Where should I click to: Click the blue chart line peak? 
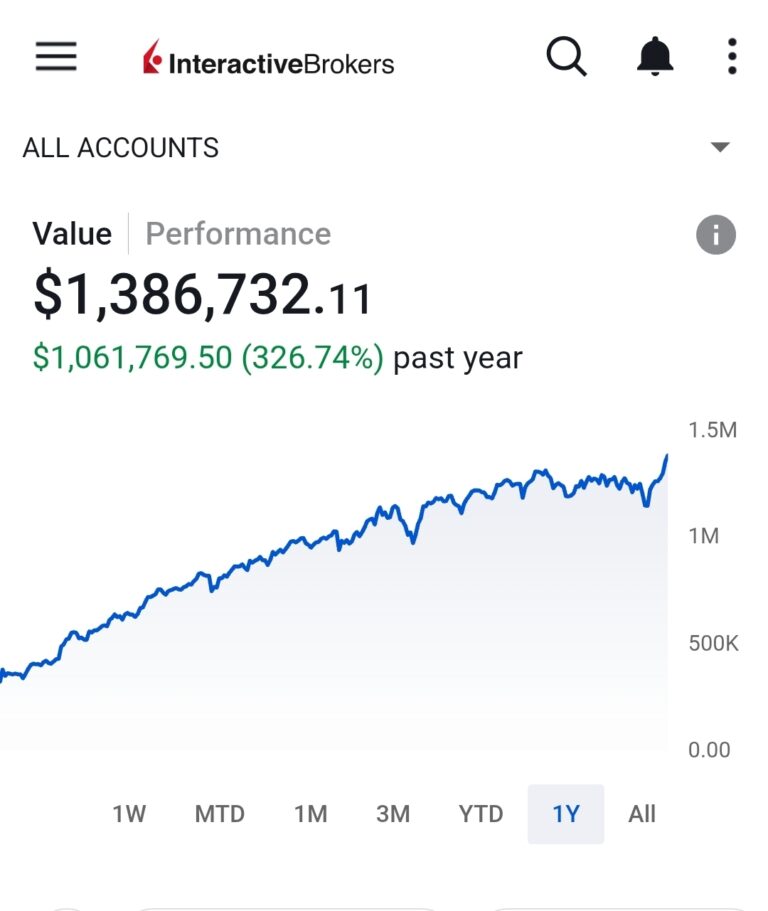(666, 456)
